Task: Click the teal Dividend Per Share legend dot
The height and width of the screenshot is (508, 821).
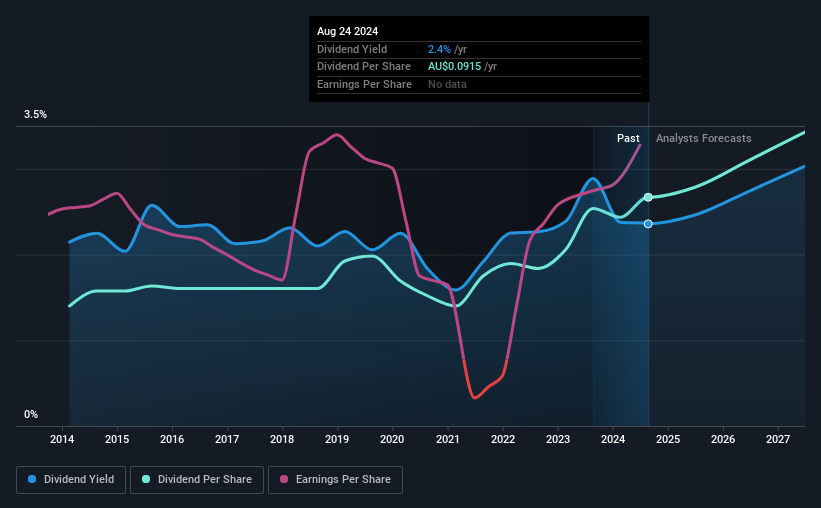Action: [146, 479]
